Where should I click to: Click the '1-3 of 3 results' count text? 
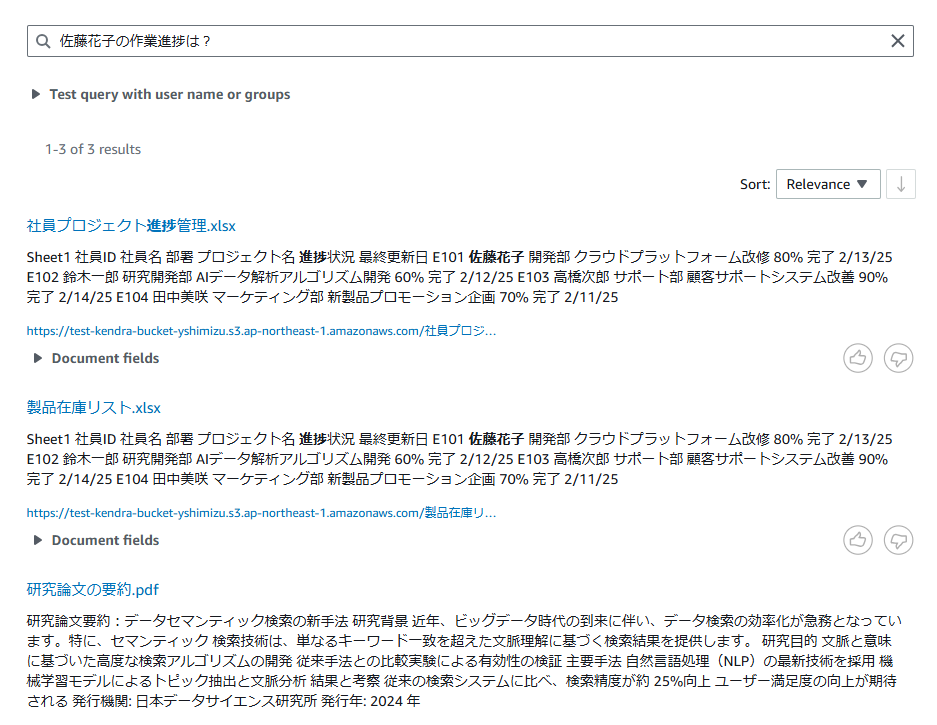[x=93, y=149]
